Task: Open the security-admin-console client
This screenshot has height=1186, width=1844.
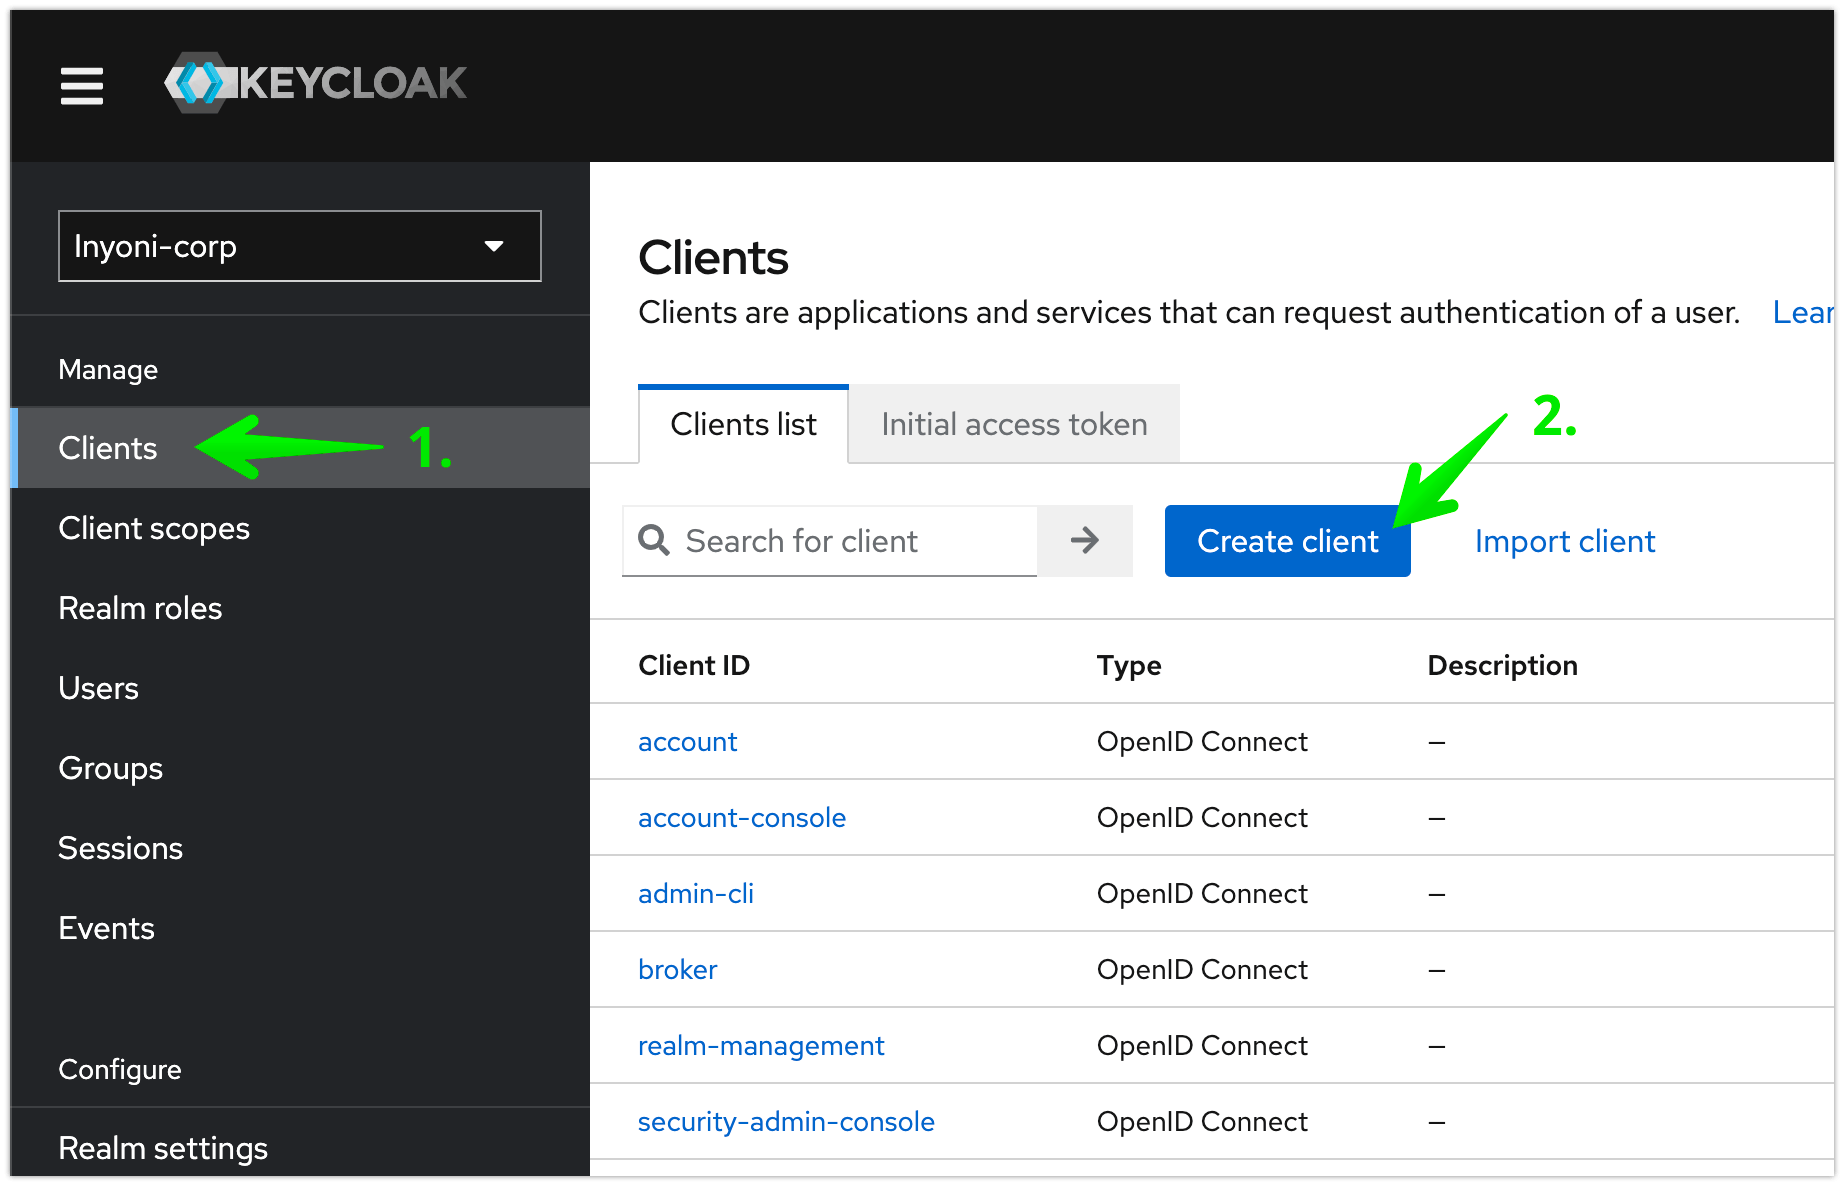Action: click(786, 1121)
